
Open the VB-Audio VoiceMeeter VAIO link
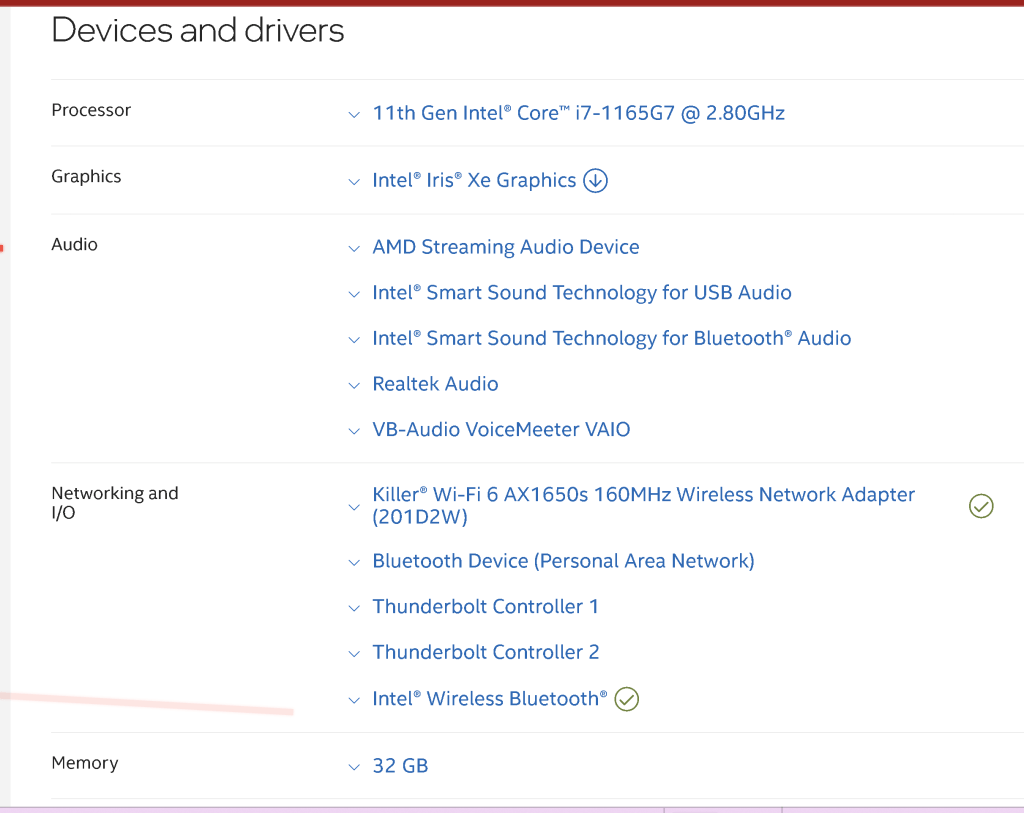point(501,430)
